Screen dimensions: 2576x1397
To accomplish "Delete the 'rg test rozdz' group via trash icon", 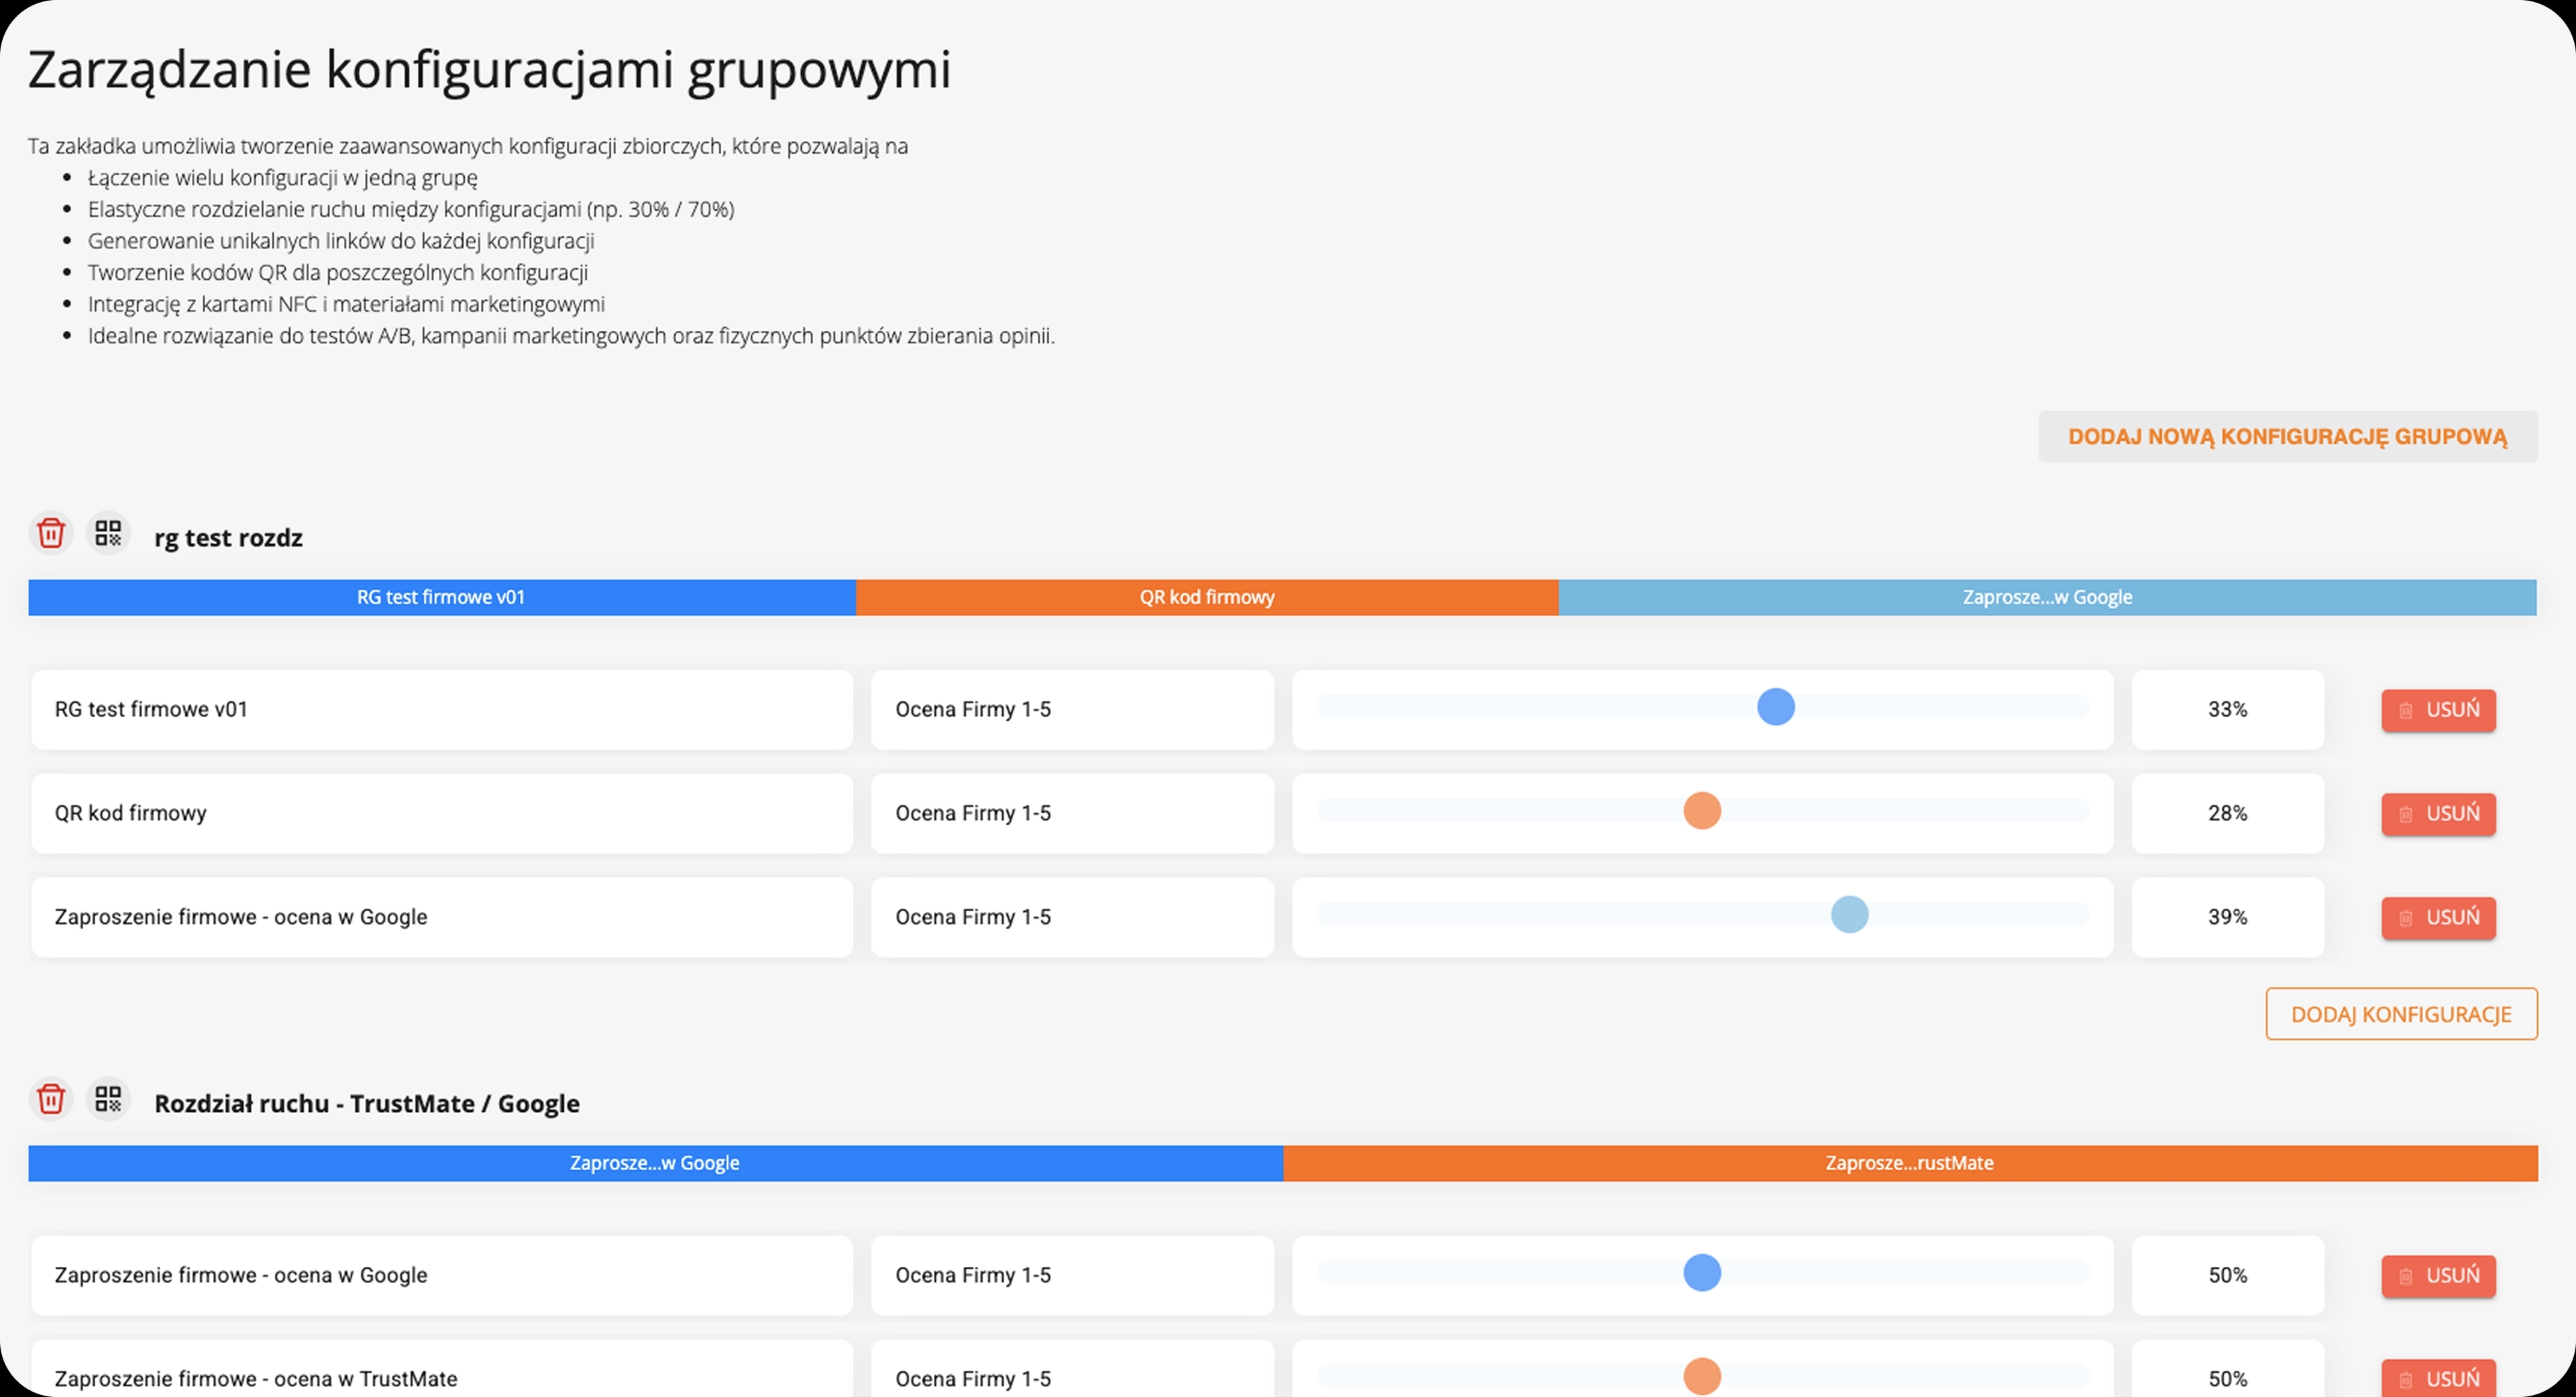I will point(51,533).
